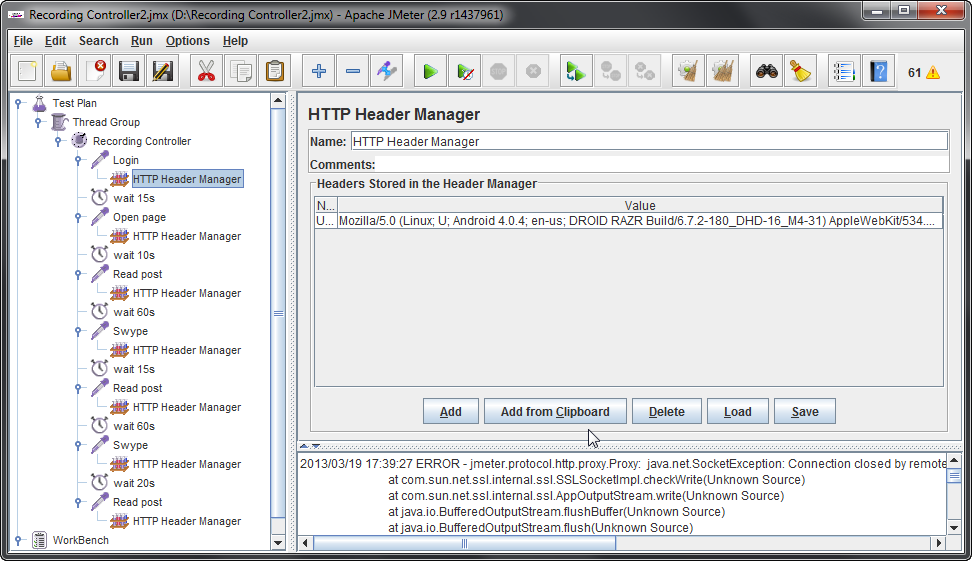Select HTTP Header Manager under Open page

(x=187, y=236)
